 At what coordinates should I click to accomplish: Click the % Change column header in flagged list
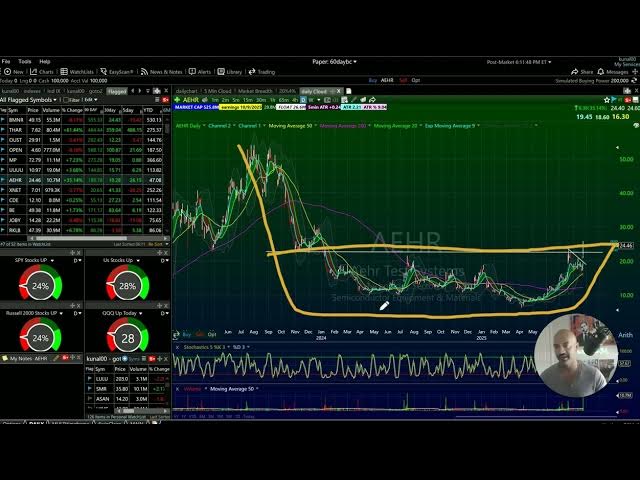coord(72,110)
